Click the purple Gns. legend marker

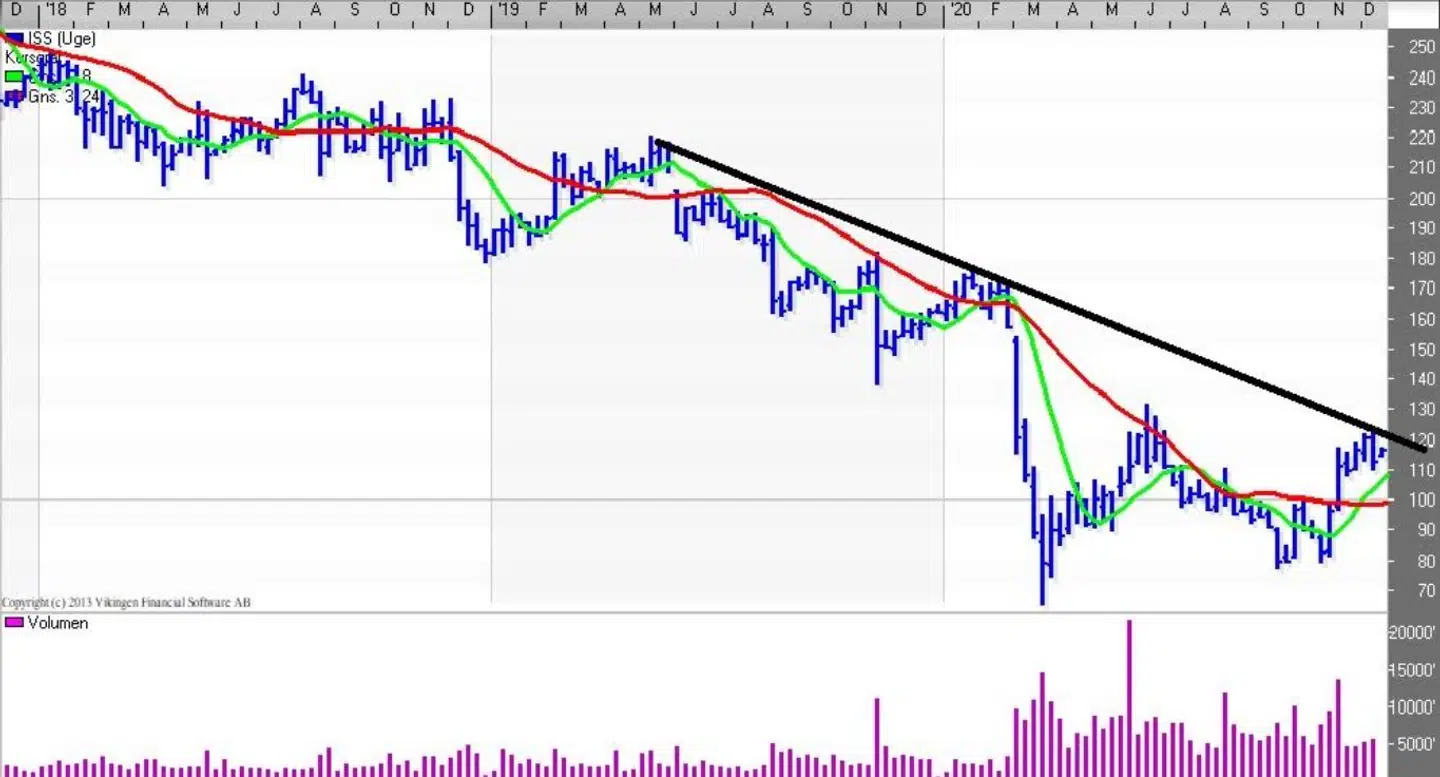(14, 96)
